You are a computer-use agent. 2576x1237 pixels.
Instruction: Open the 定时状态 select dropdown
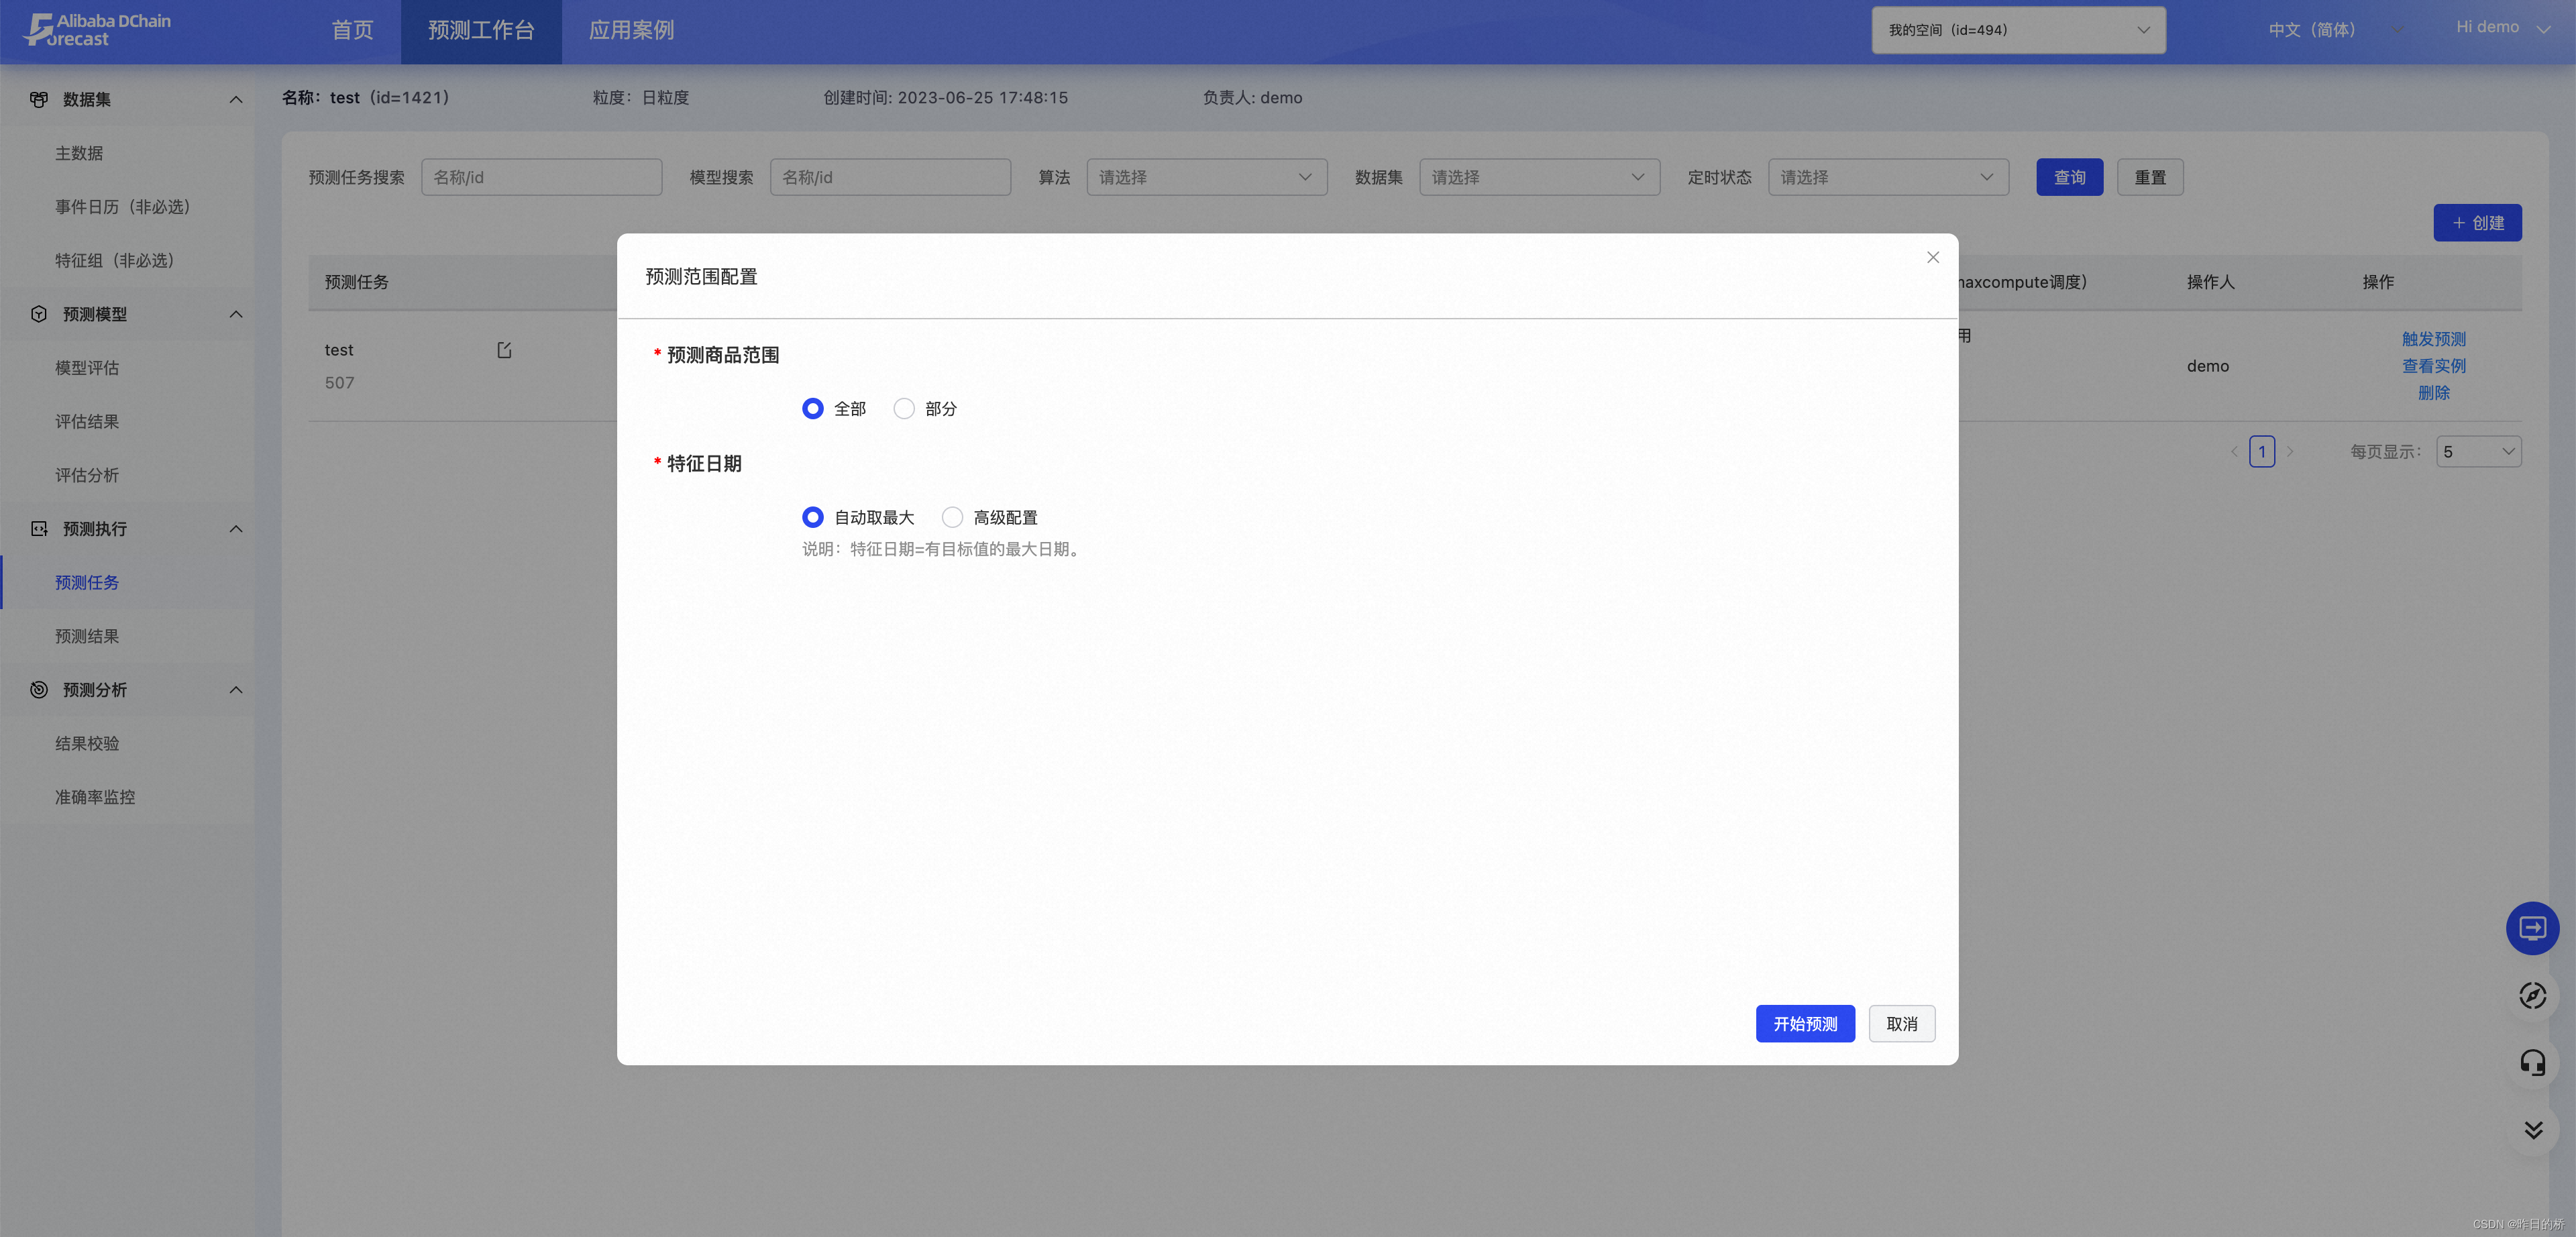click(1888, 177)
